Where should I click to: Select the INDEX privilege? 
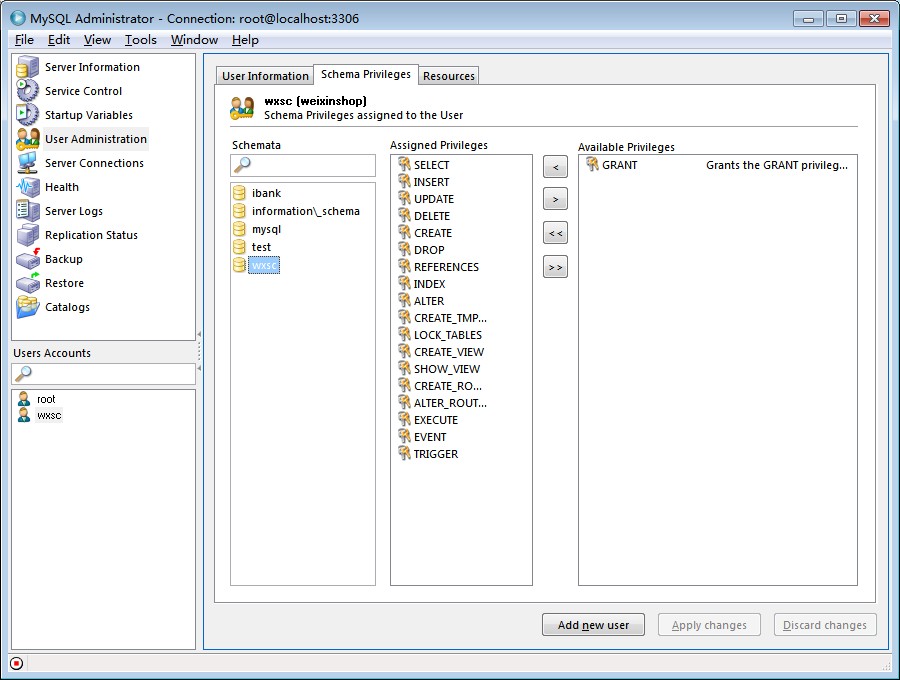click(x=429, y=283)
